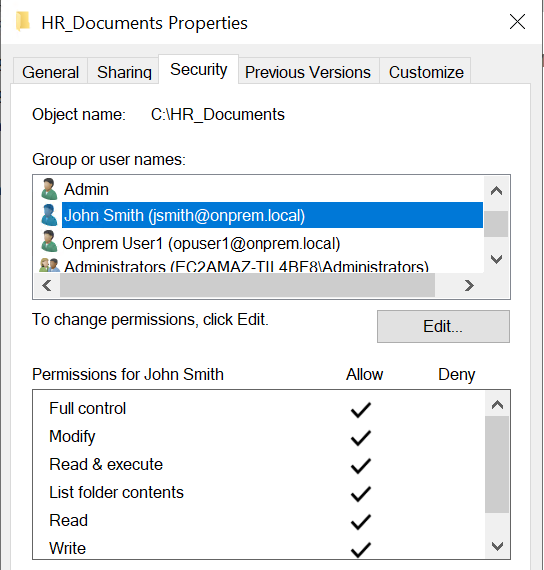
Task: Click the Permissions for John Smith label
Action: pos(128,374)
